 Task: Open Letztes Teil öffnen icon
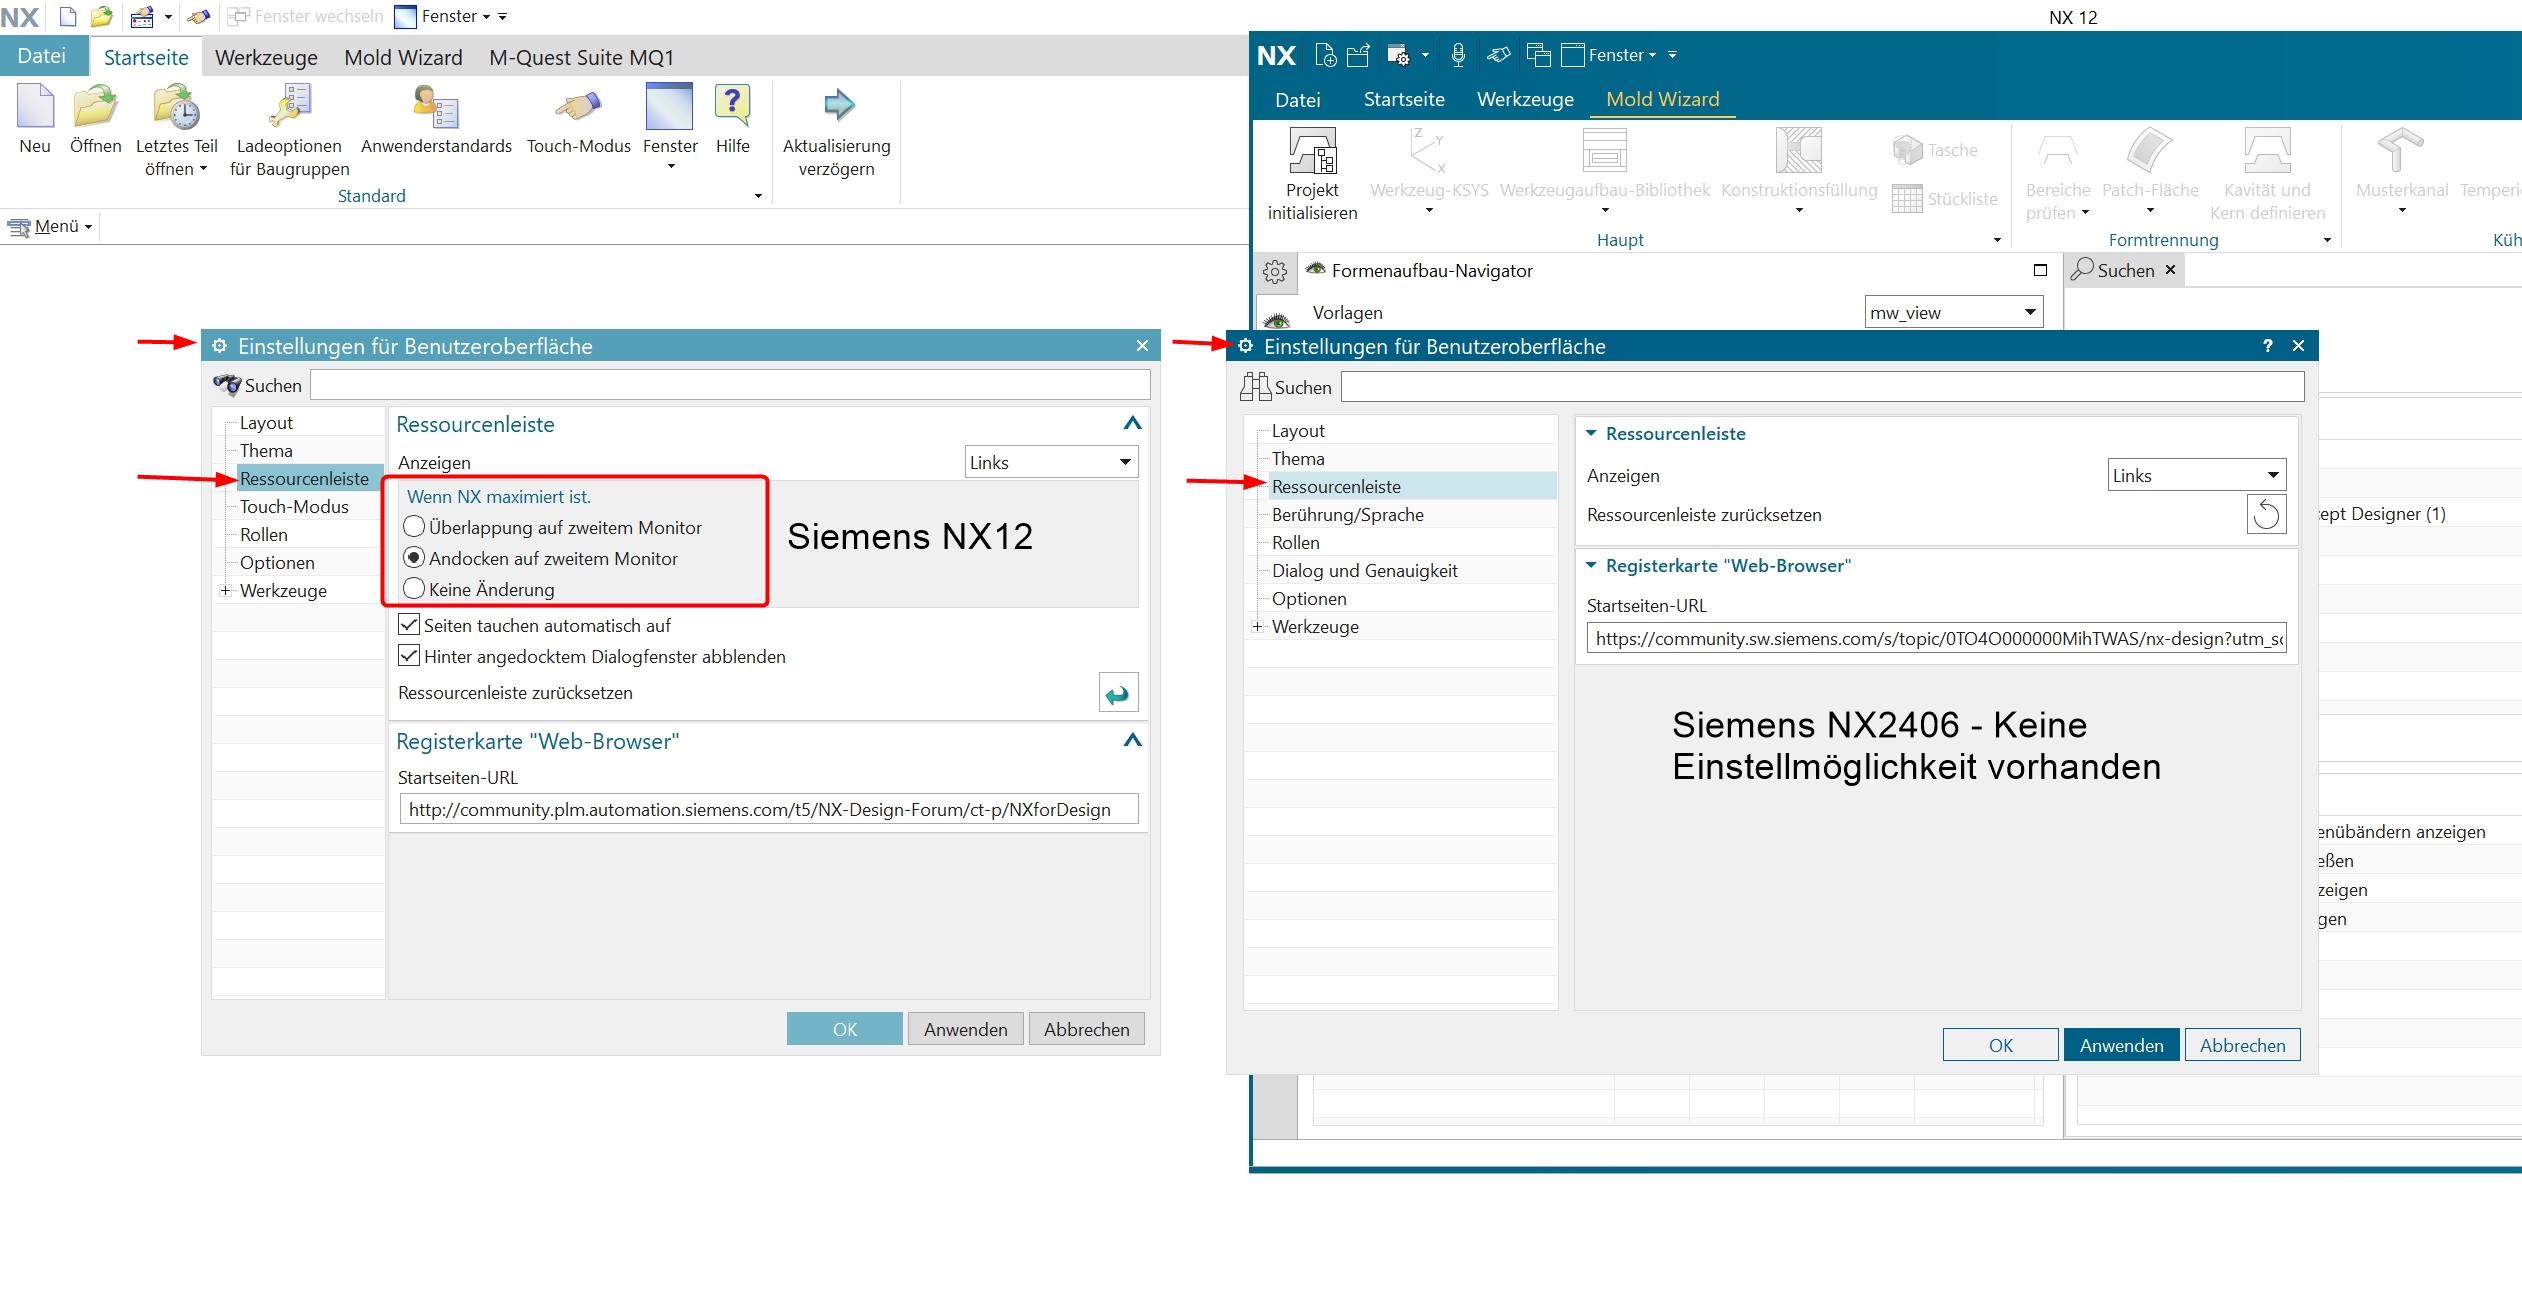(177, 106)
